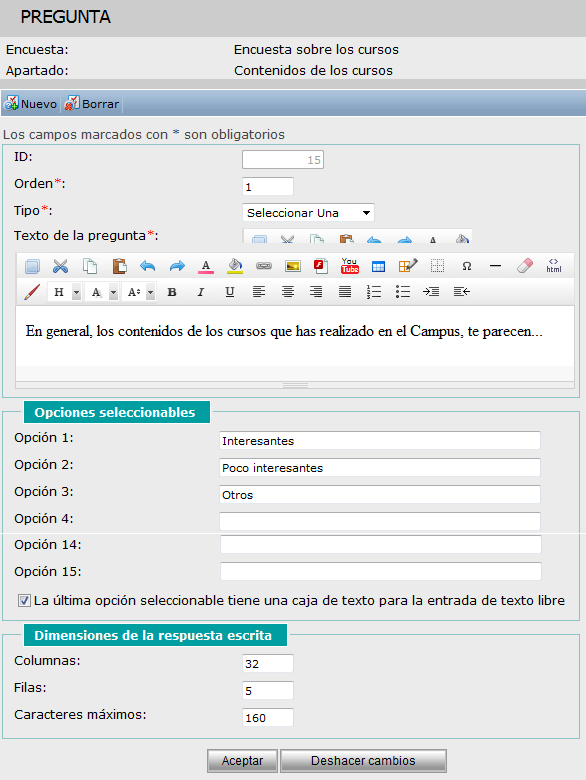This screenshot has height=780, width=586.
Task: Choose background color with the paint bucket icon
Action: pyautogui.click(x=235, y=266)
